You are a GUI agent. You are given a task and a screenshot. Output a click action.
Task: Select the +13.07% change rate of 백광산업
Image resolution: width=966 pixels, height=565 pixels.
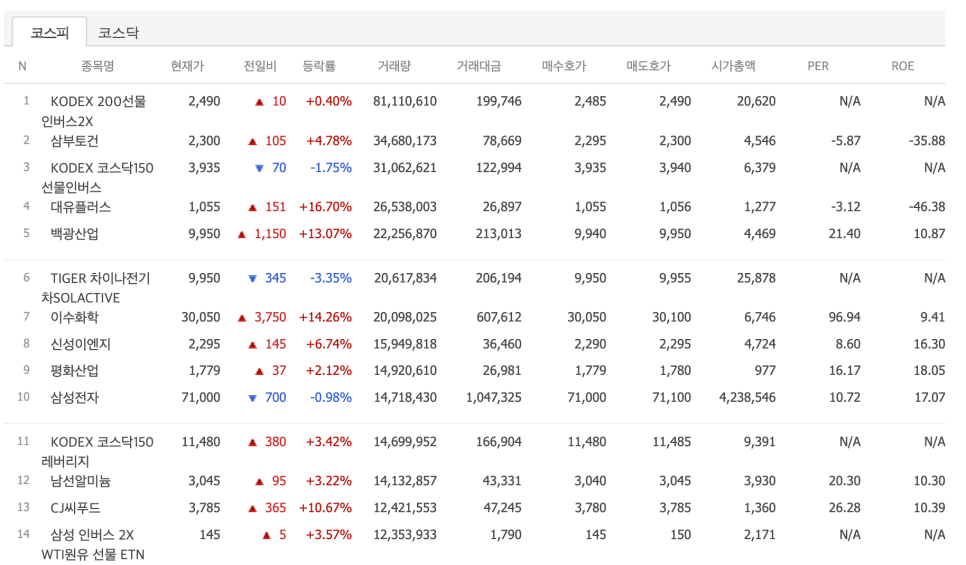pos(325,234)
